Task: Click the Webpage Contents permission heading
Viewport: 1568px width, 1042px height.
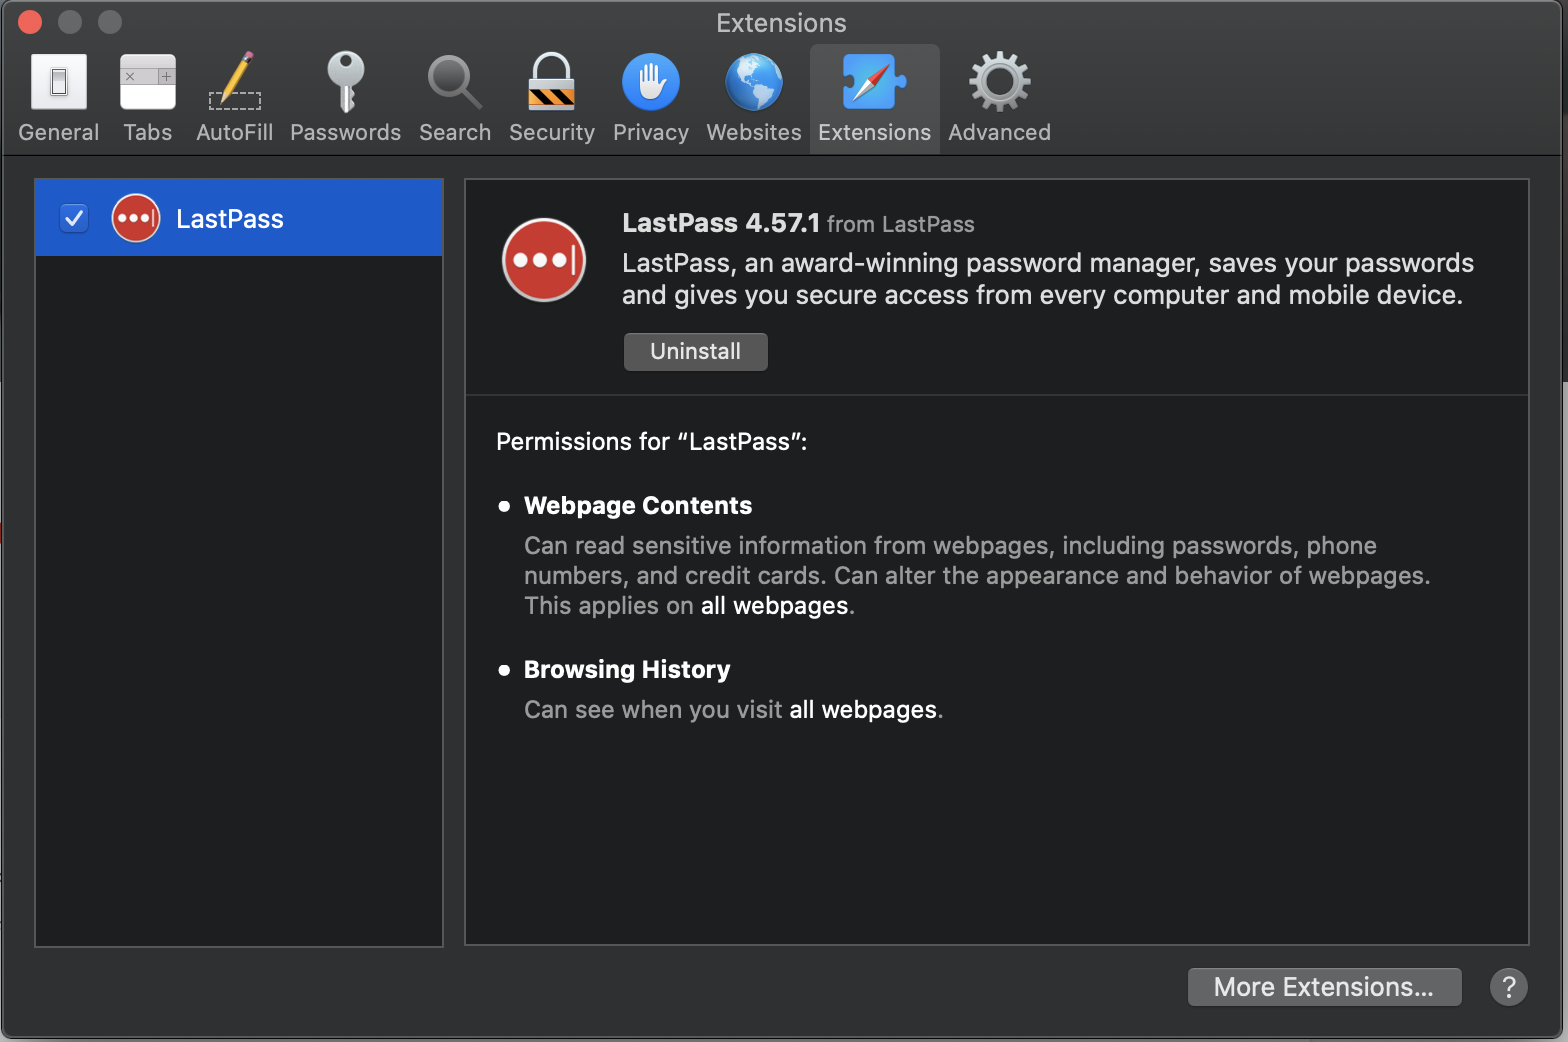Action: pyautogui.click(x=637, y=506)
